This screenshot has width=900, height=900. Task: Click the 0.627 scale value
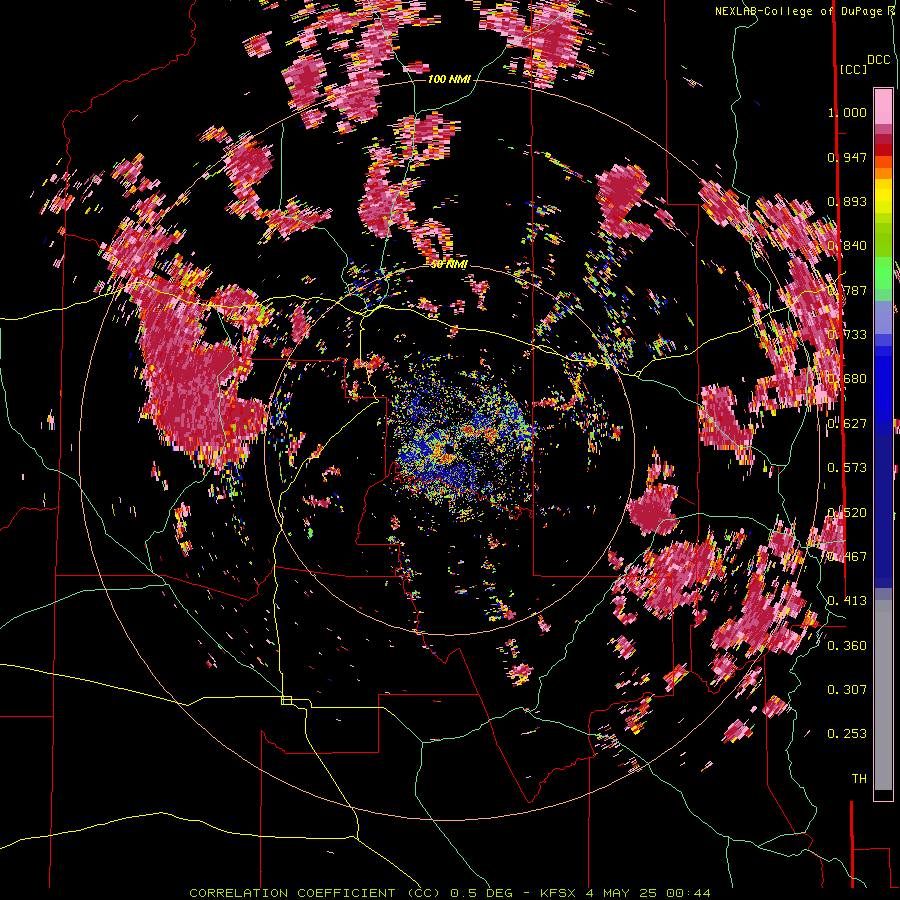847,423
